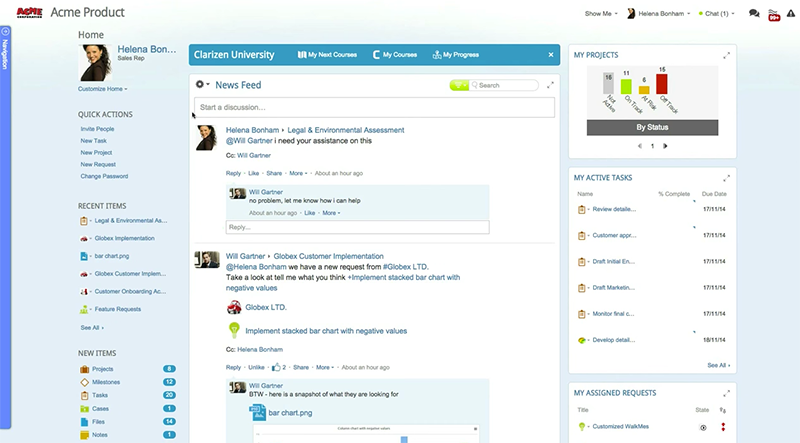
Task: Click the lightbulb request icon in feed
Action: click(234, 330)
